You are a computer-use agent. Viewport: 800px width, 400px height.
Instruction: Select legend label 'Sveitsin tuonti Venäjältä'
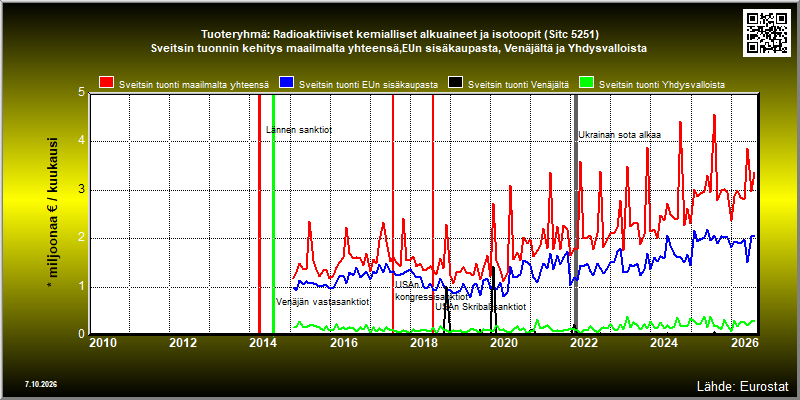[518, 85]
